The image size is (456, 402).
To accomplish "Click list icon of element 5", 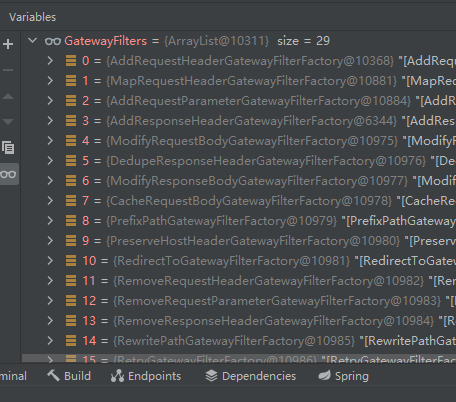I will pyautogui.click(x=71, y=161).
